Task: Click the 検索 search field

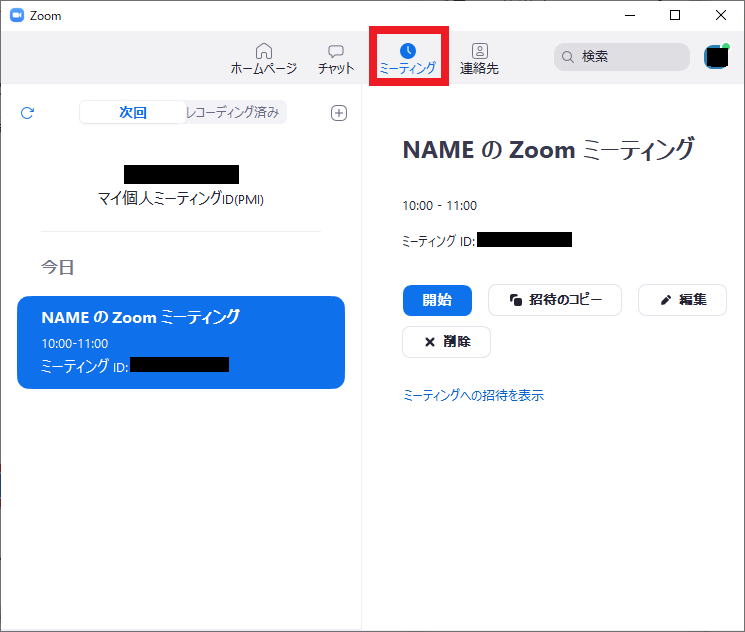Action: 621,57
